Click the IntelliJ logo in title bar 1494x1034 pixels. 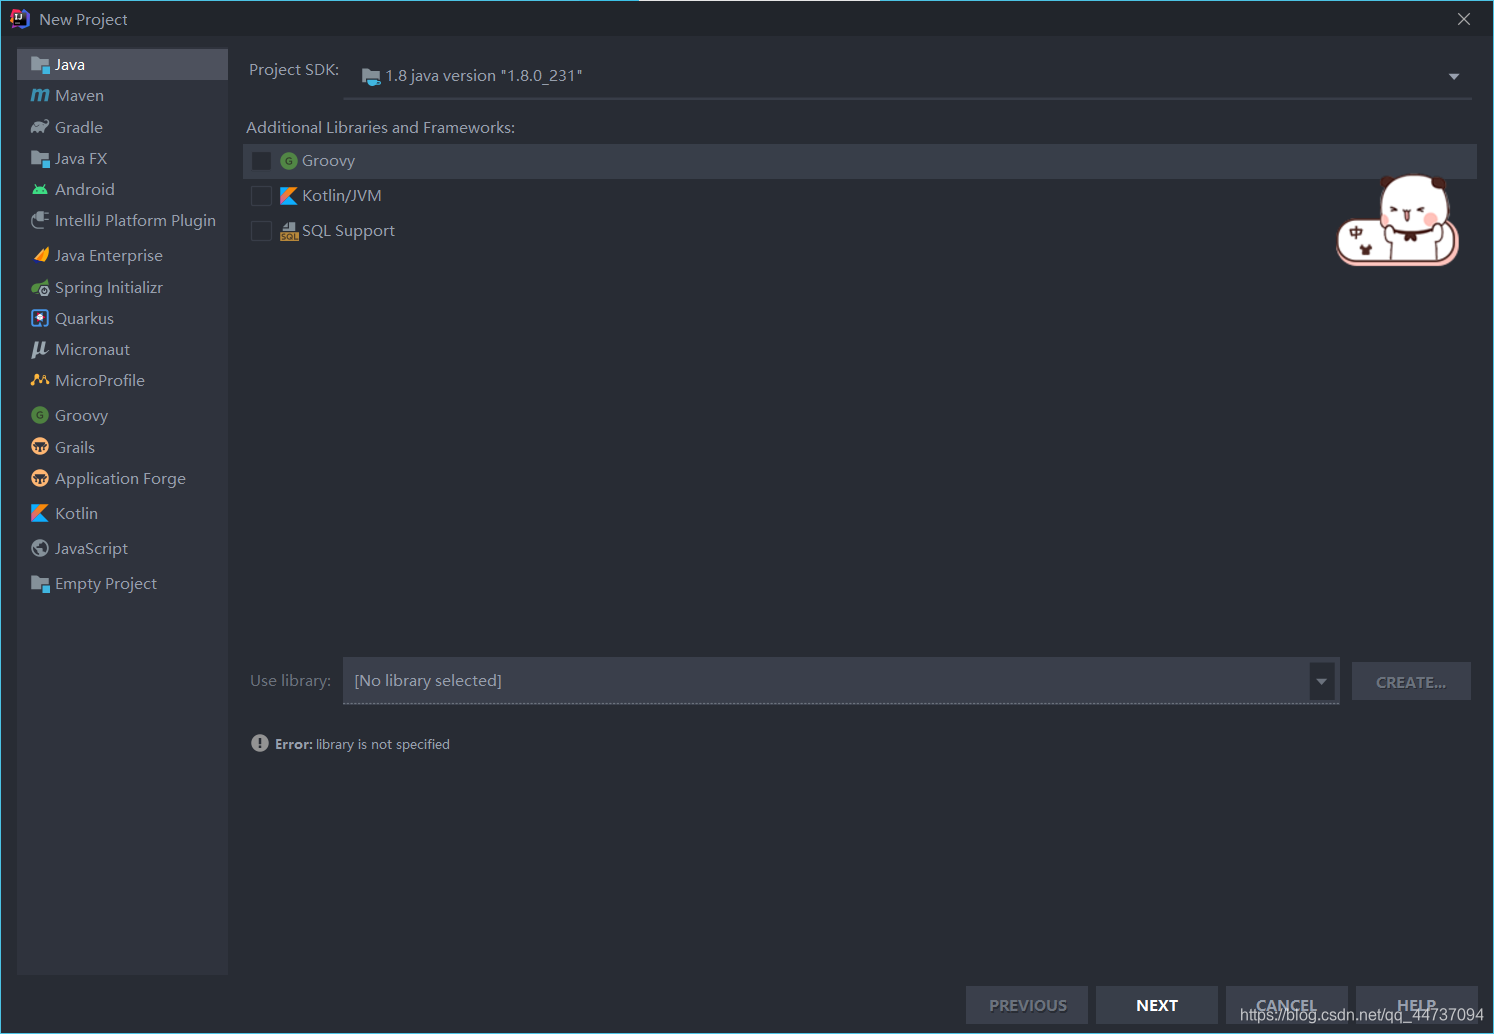(19, 18)
